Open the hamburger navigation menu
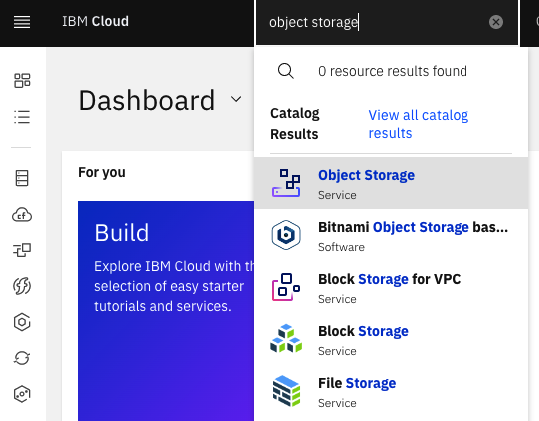Viewport: 539px width, 421px height. click(22, 22)
